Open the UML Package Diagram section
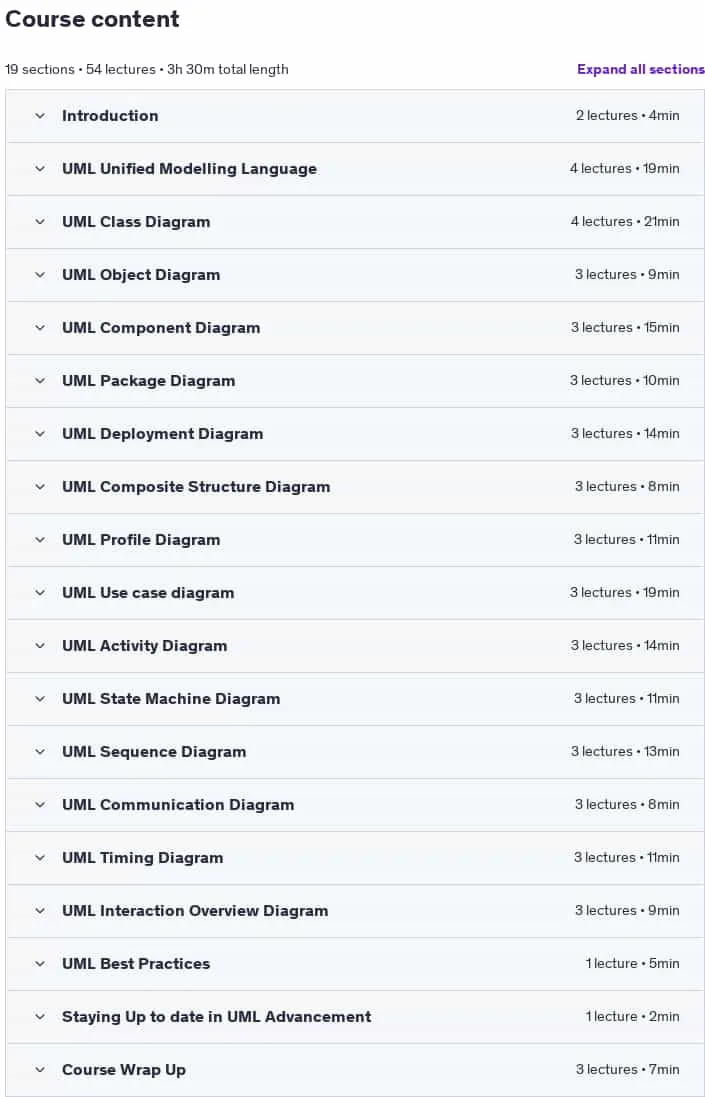The width and height of the screenshot is (705, 1097). [x=356, y=381]
